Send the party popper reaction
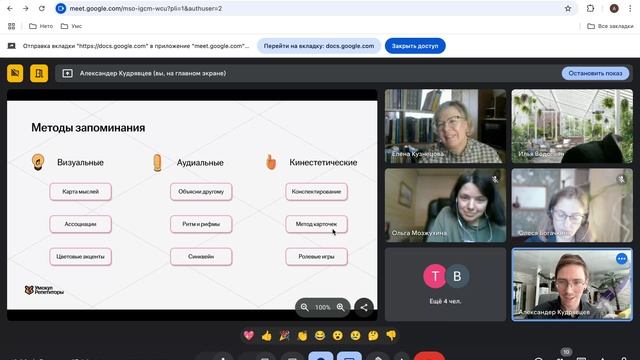Viewport: 640px width, 360px height. (x=284, y=336)
